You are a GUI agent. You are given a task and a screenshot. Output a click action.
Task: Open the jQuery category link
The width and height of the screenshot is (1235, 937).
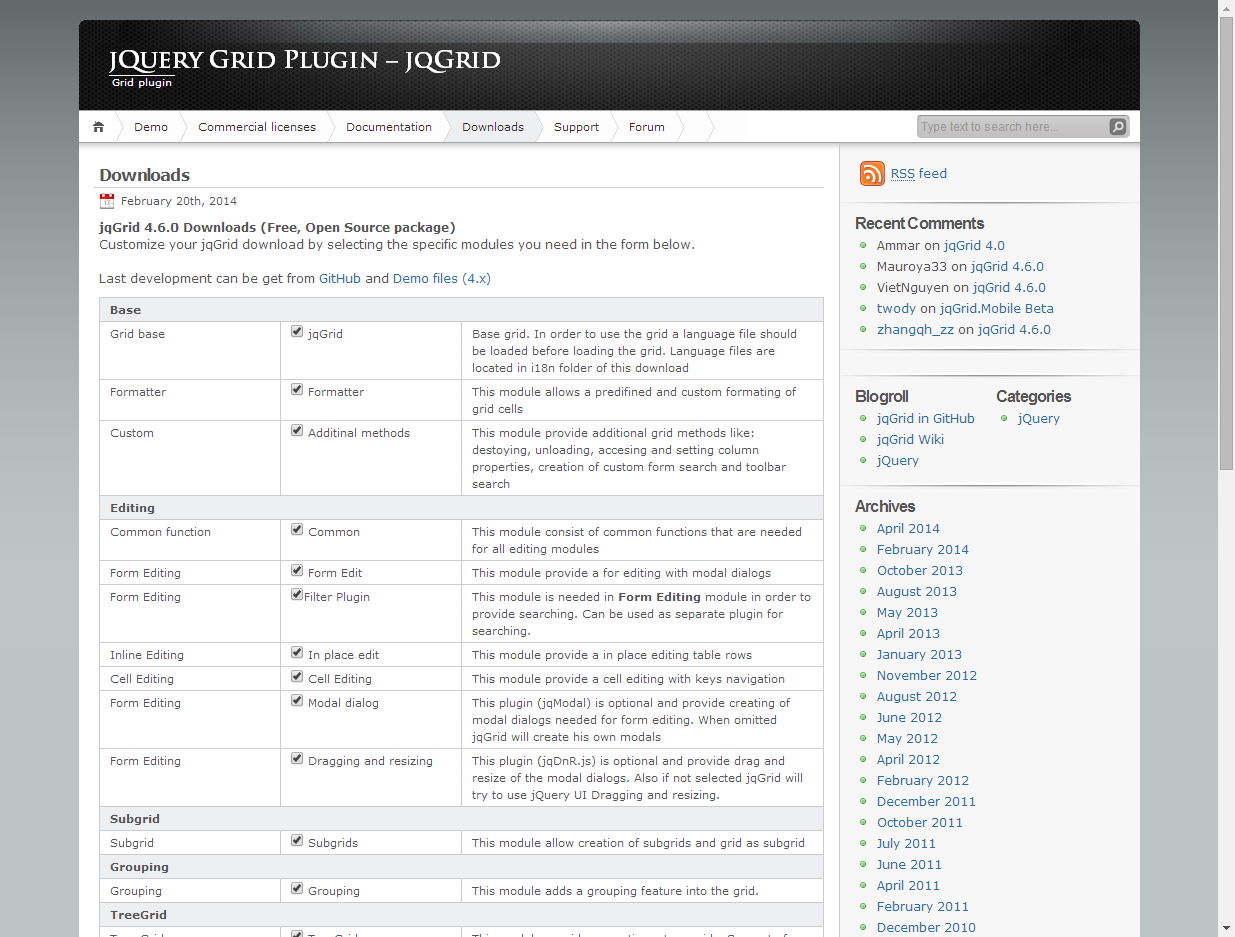pyautogui.click(x=1039, y=419)
